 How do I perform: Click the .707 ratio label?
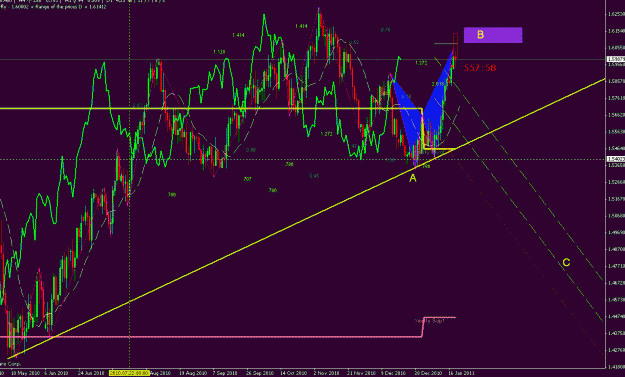(247, 179)
